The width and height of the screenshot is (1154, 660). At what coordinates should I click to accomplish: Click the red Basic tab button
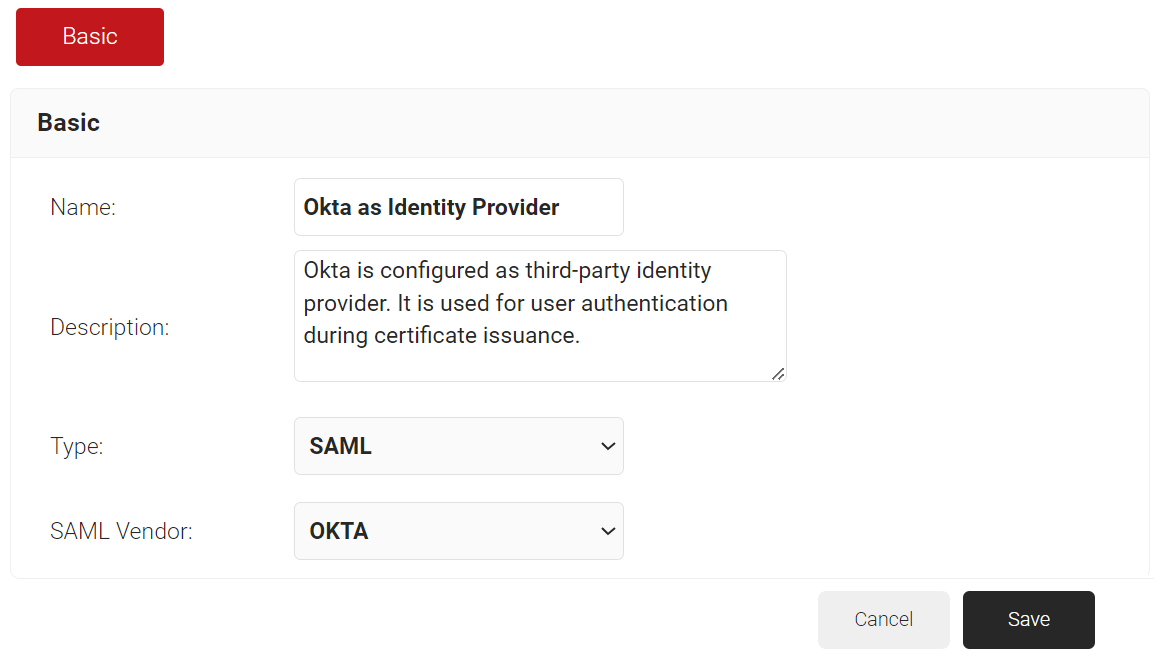tap(90, 37)
